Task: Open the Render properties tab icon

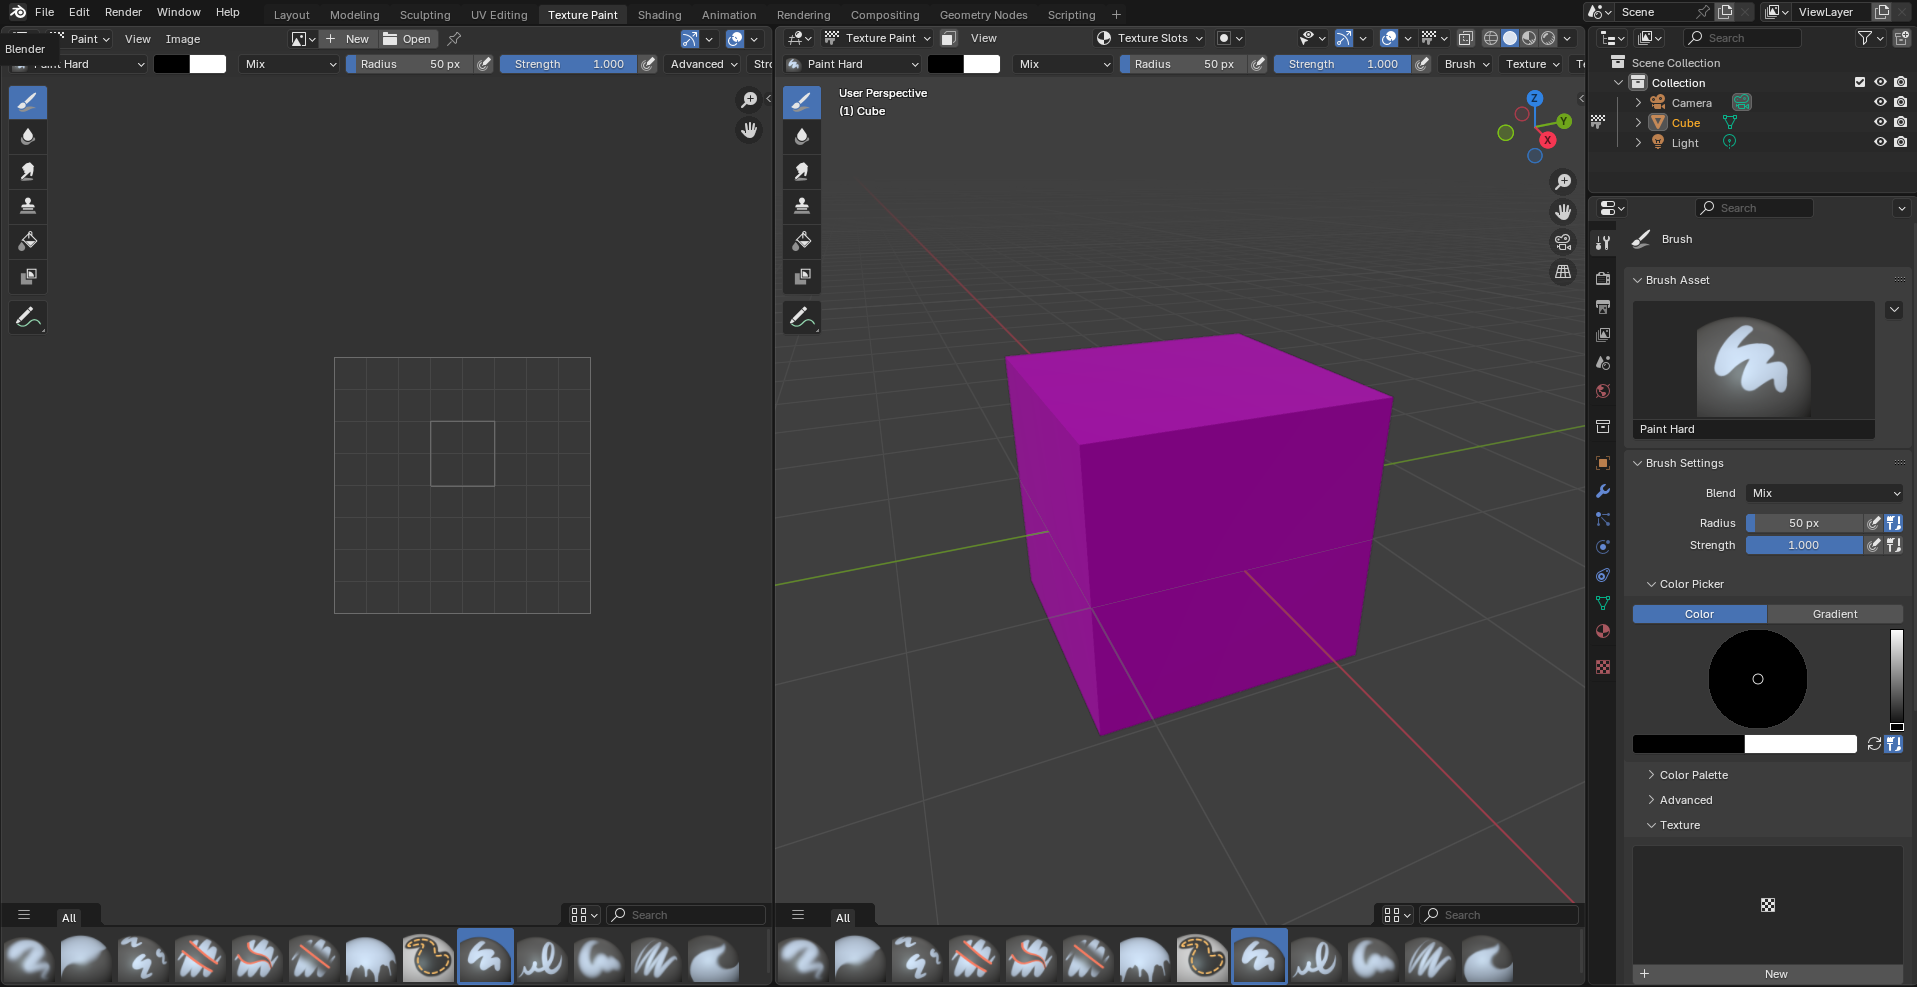Action: point(1603,278)
